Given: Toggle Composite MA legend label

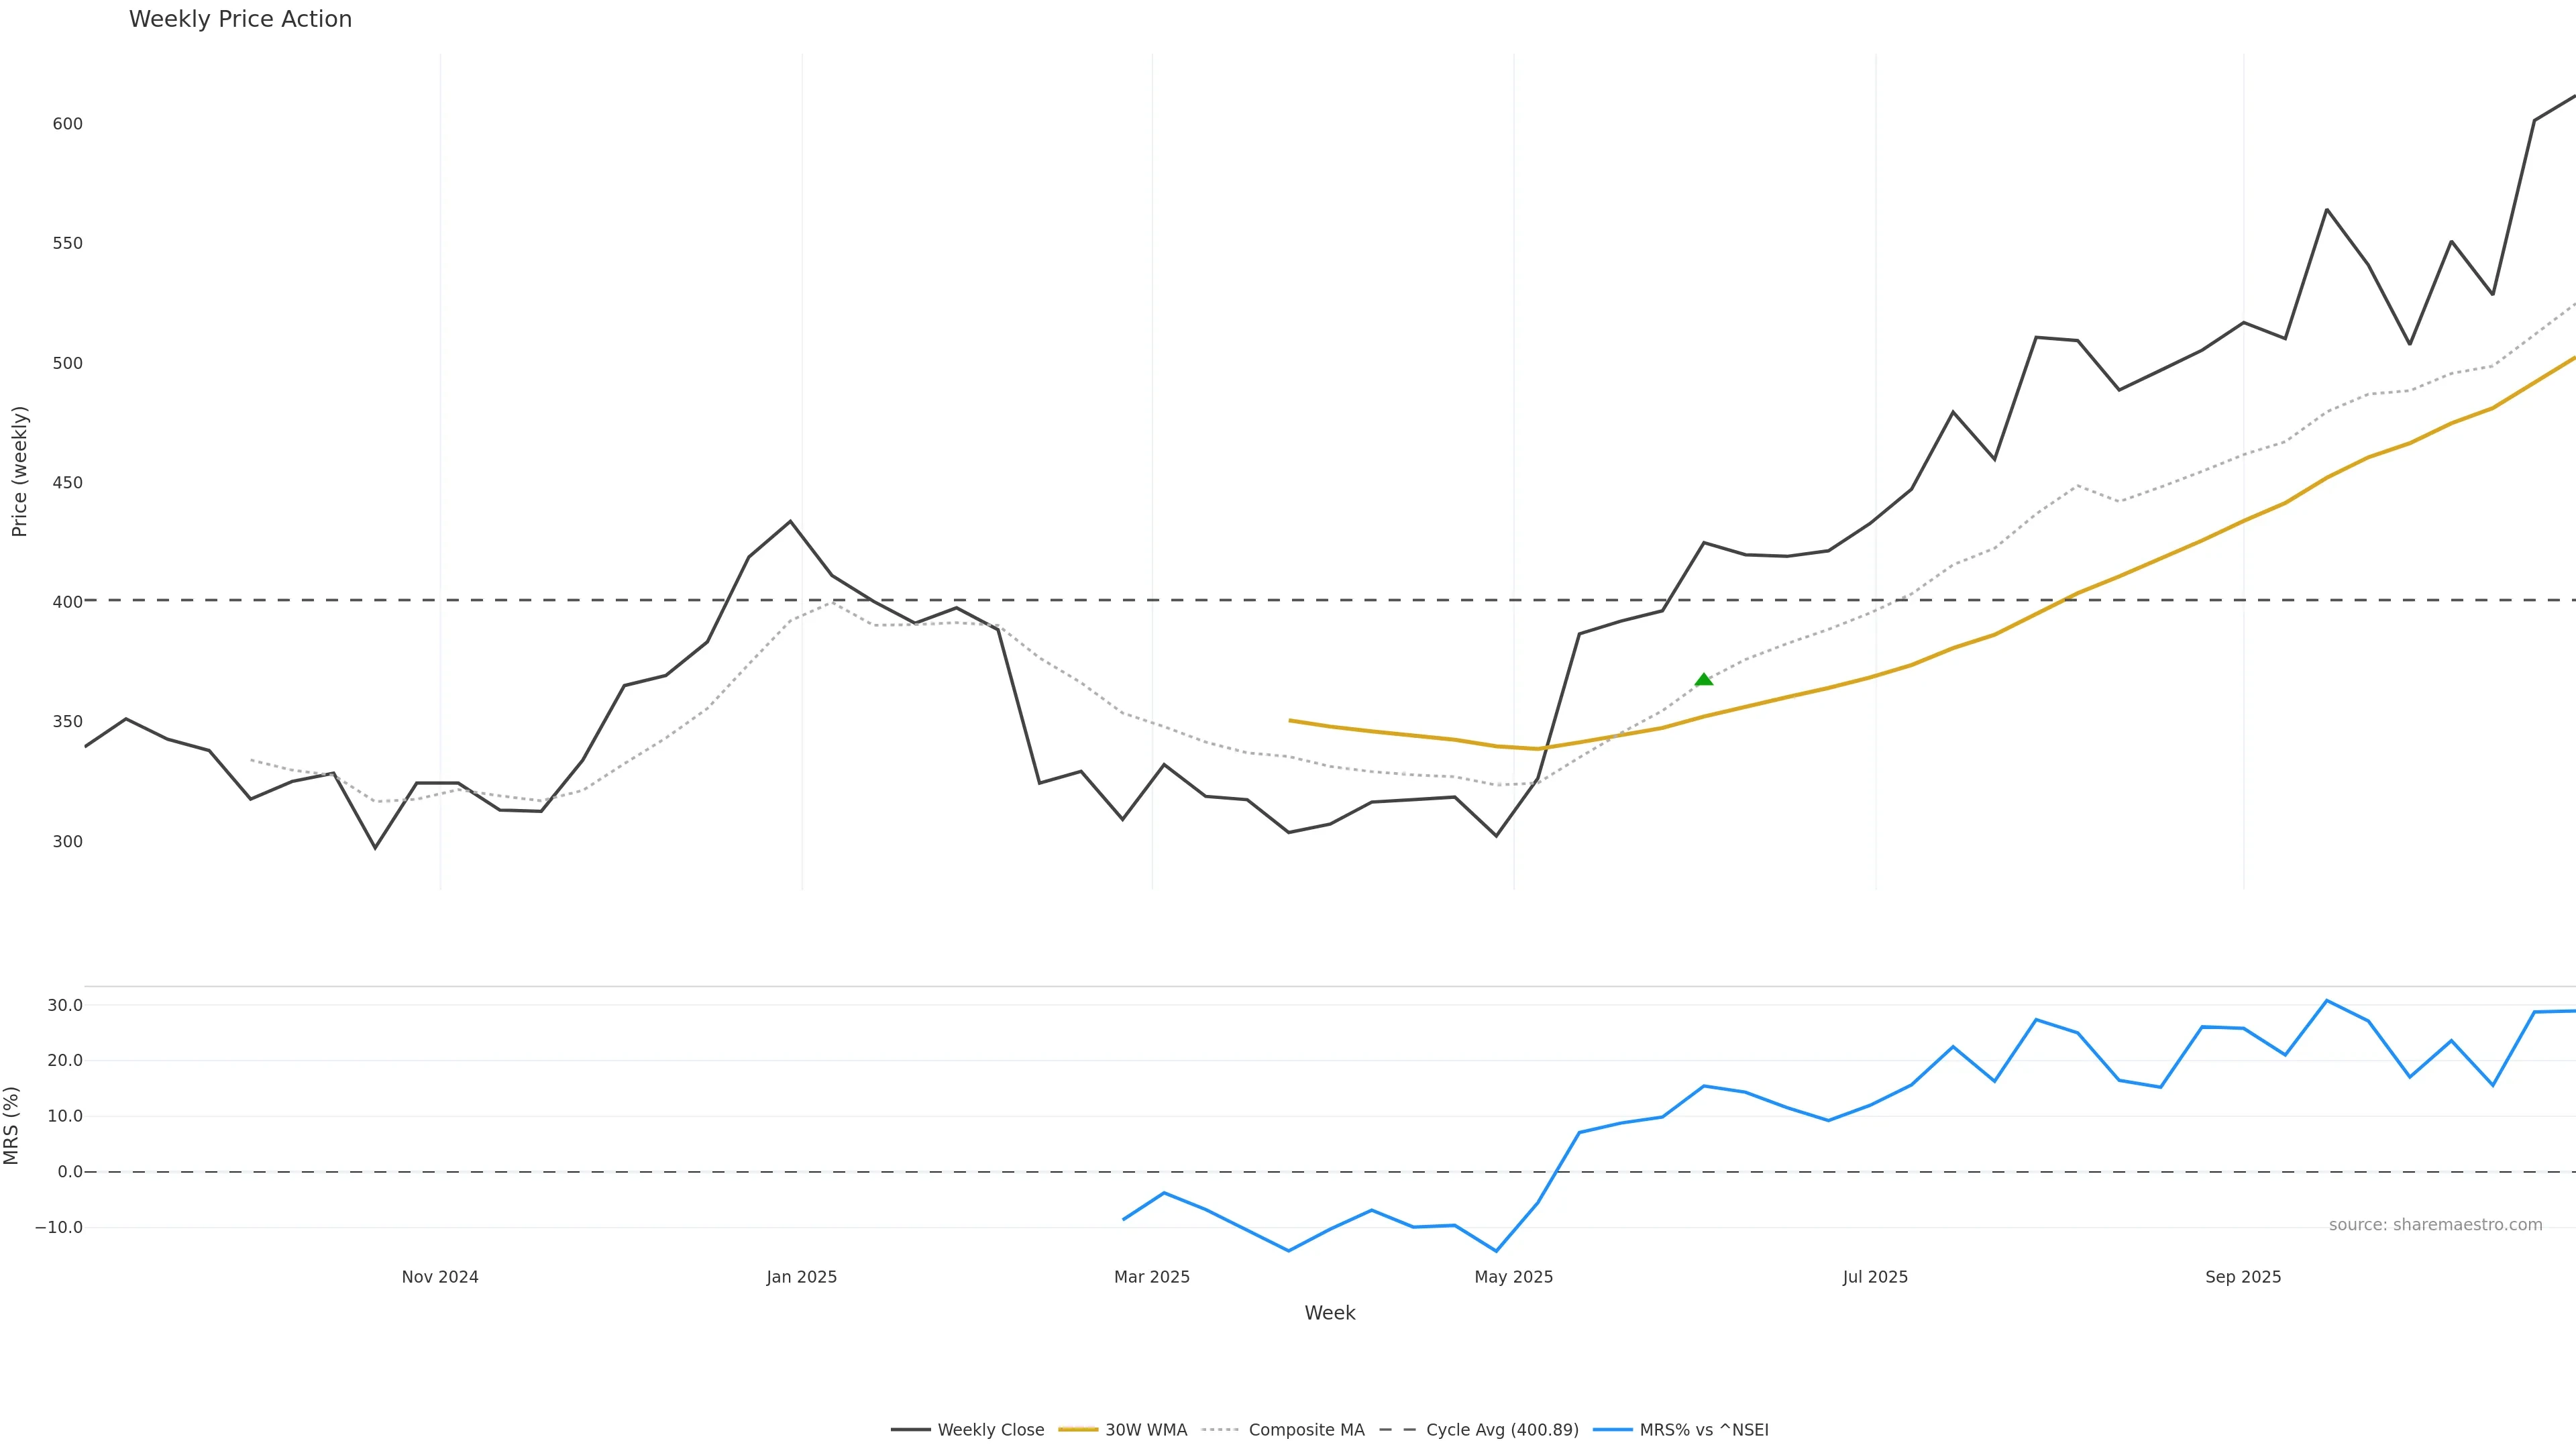Looking at the screenshot, I should tap(1306, 1430).
